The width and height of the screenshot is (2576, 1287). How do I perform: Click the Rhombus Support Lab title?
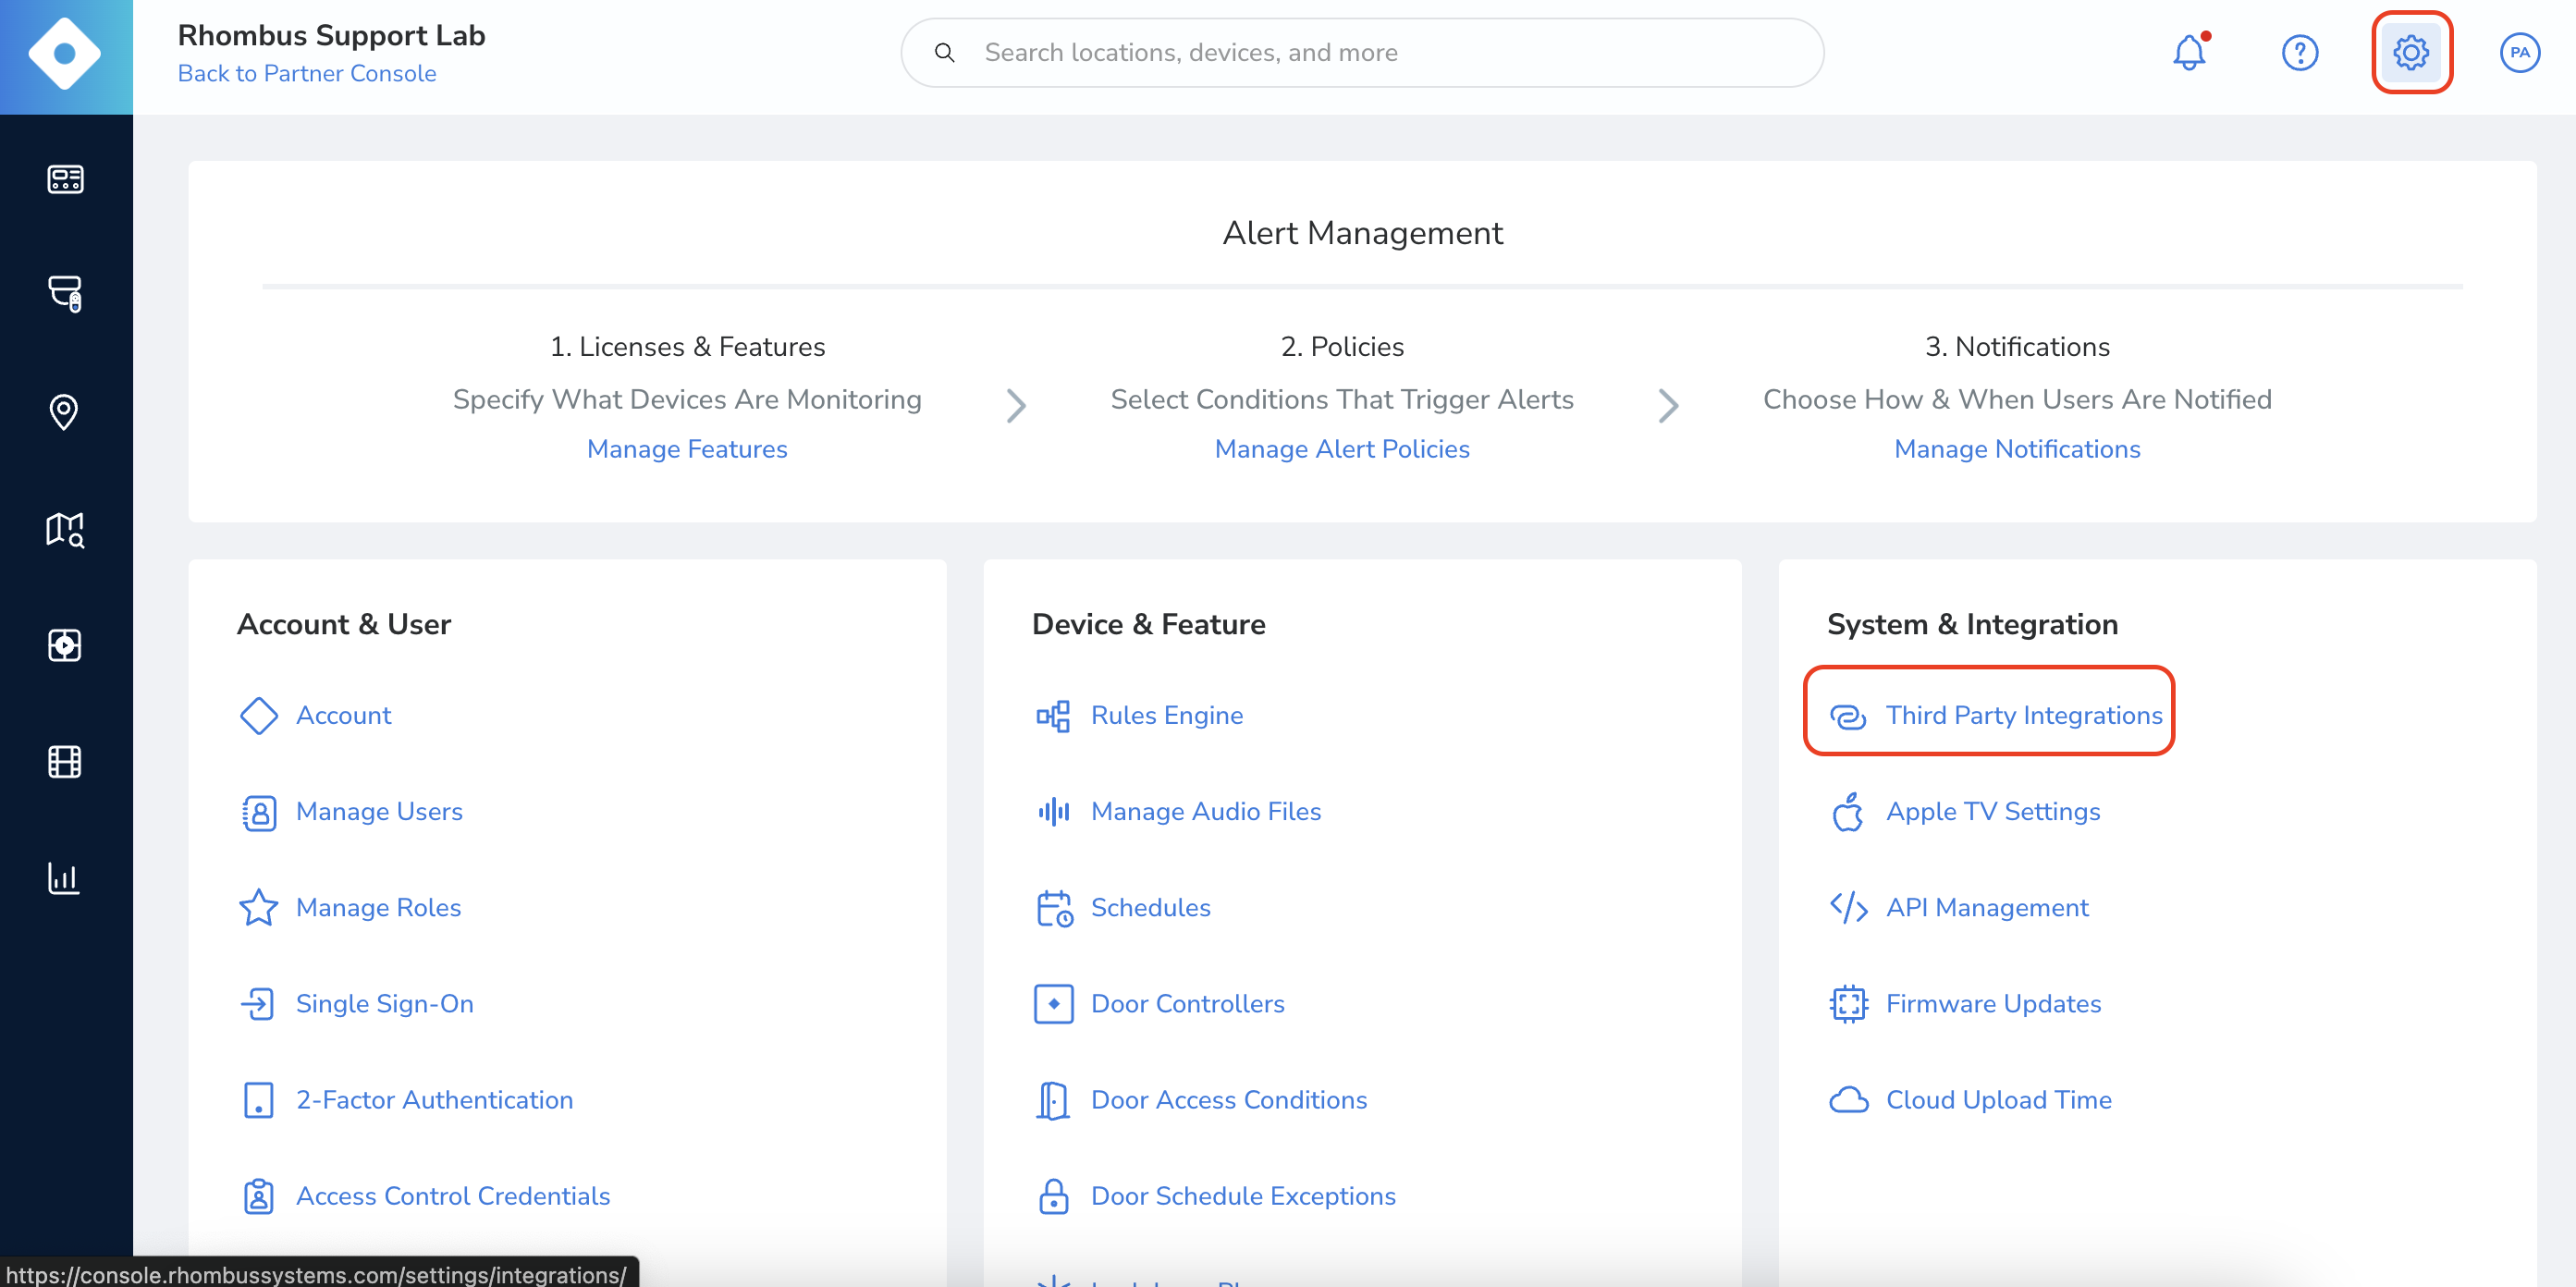click(331, 36)
